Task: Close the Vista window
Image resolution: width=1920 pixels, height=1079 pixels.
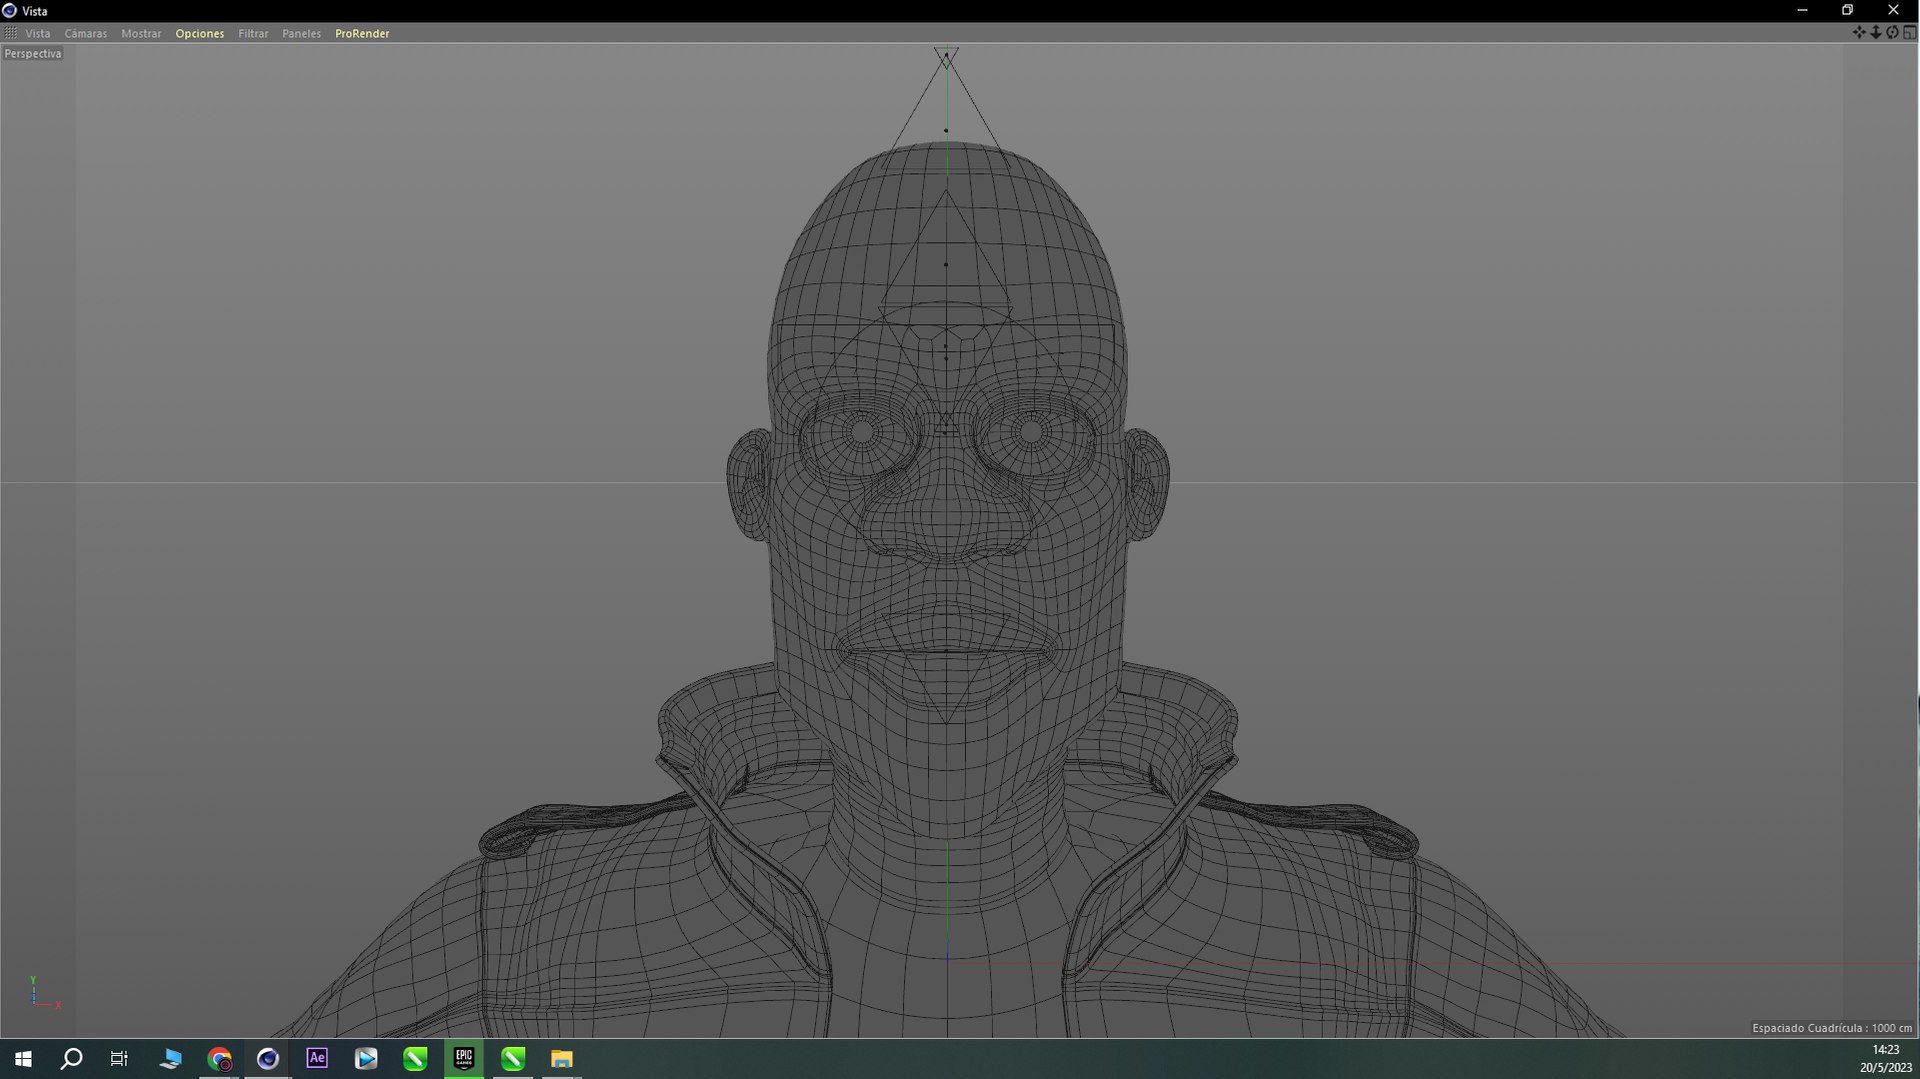Action: pos(1893,10)
